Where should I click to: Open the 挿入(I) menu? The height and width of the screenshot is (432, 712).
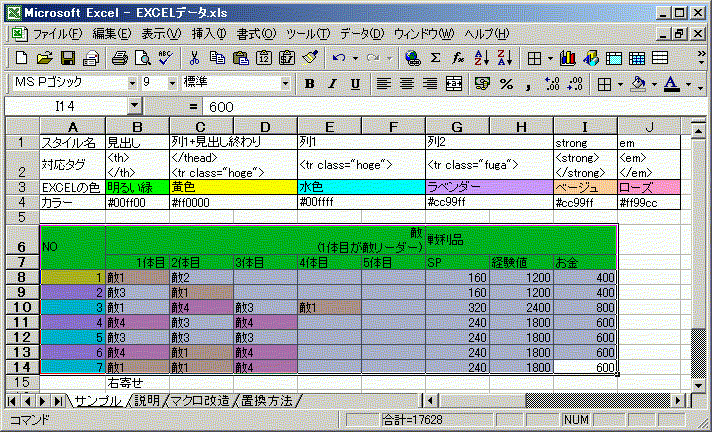[x=209, y=34]
